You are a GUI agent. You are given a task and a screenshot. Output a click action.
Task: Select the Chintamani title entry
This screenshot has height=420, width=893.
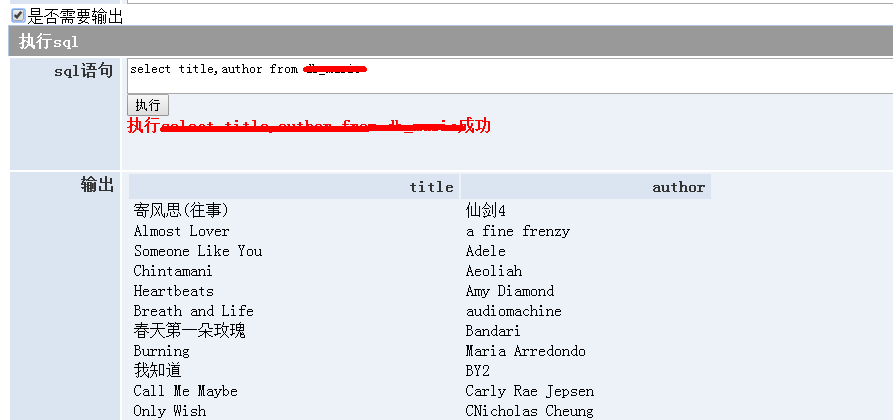point(173,271)
